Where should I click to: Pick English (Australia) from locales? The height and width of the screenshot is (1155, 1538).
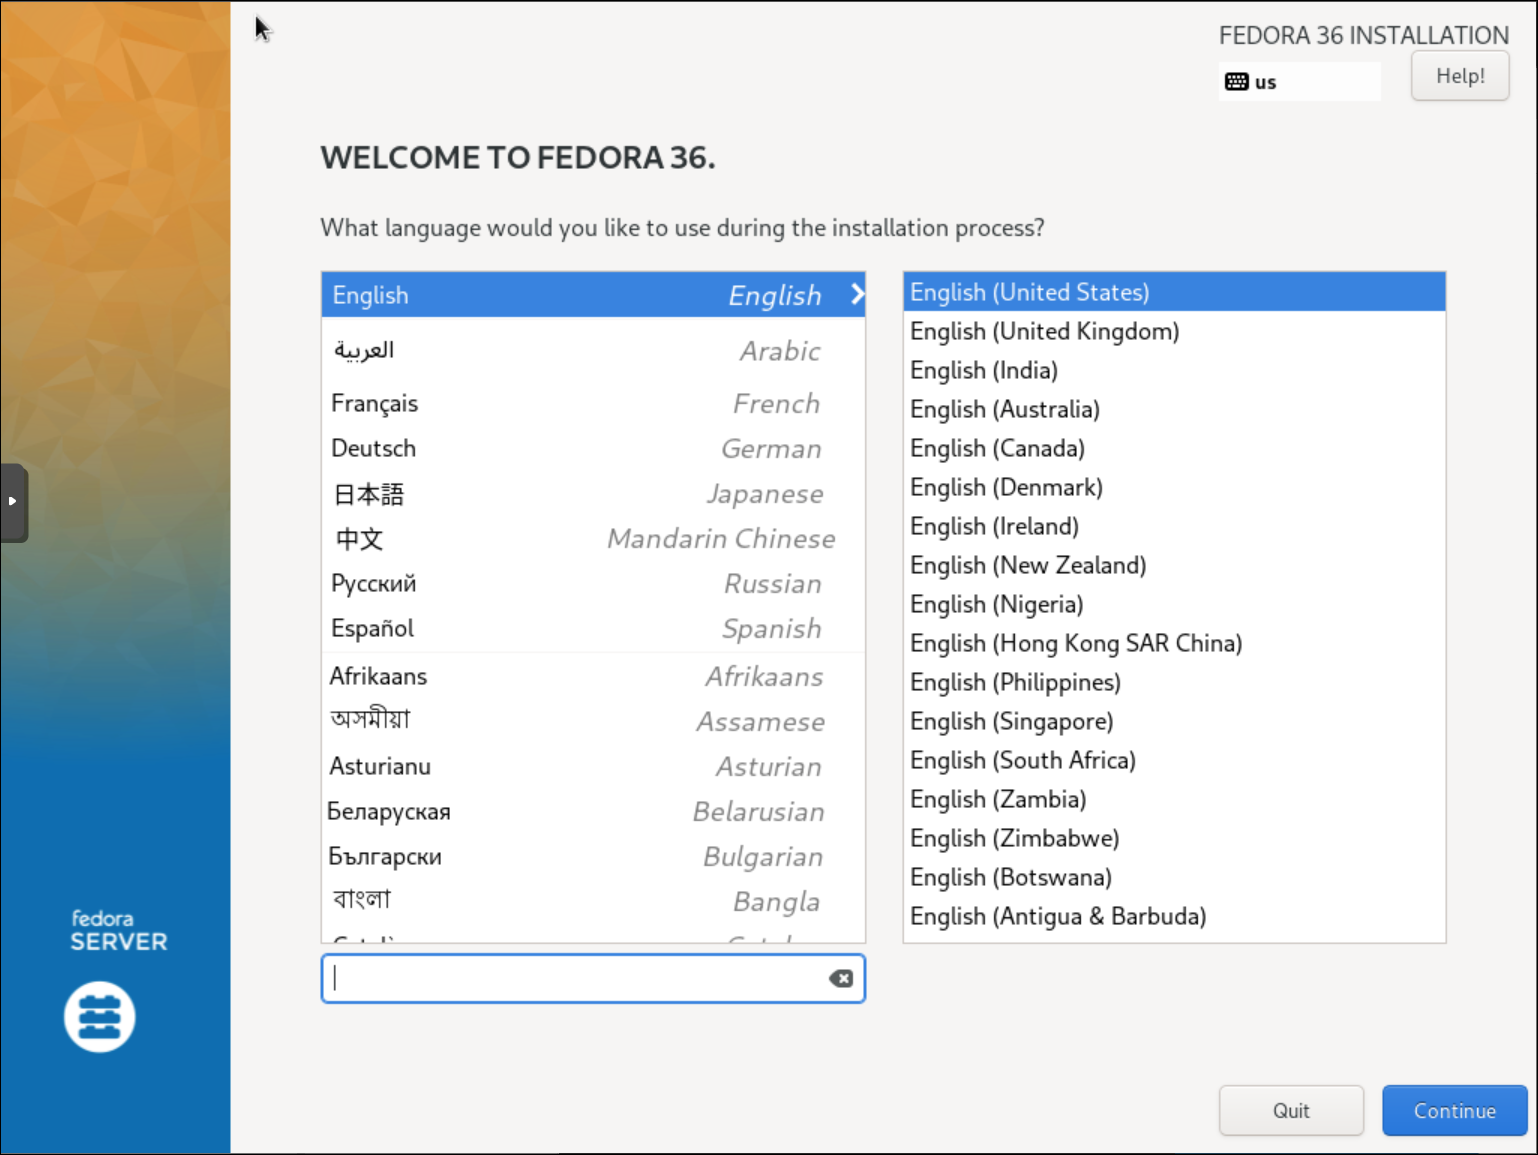pos(1004,409)
